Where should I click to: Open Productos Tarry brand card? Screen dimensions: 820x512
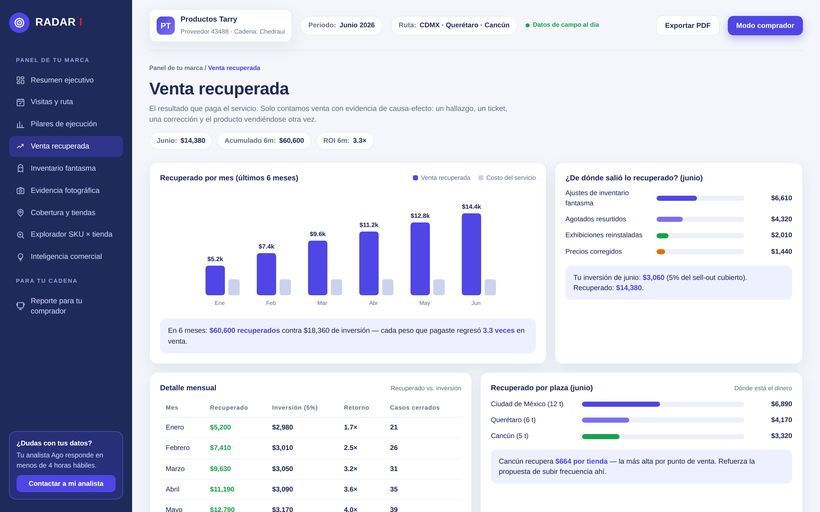(x=220, y=25)
